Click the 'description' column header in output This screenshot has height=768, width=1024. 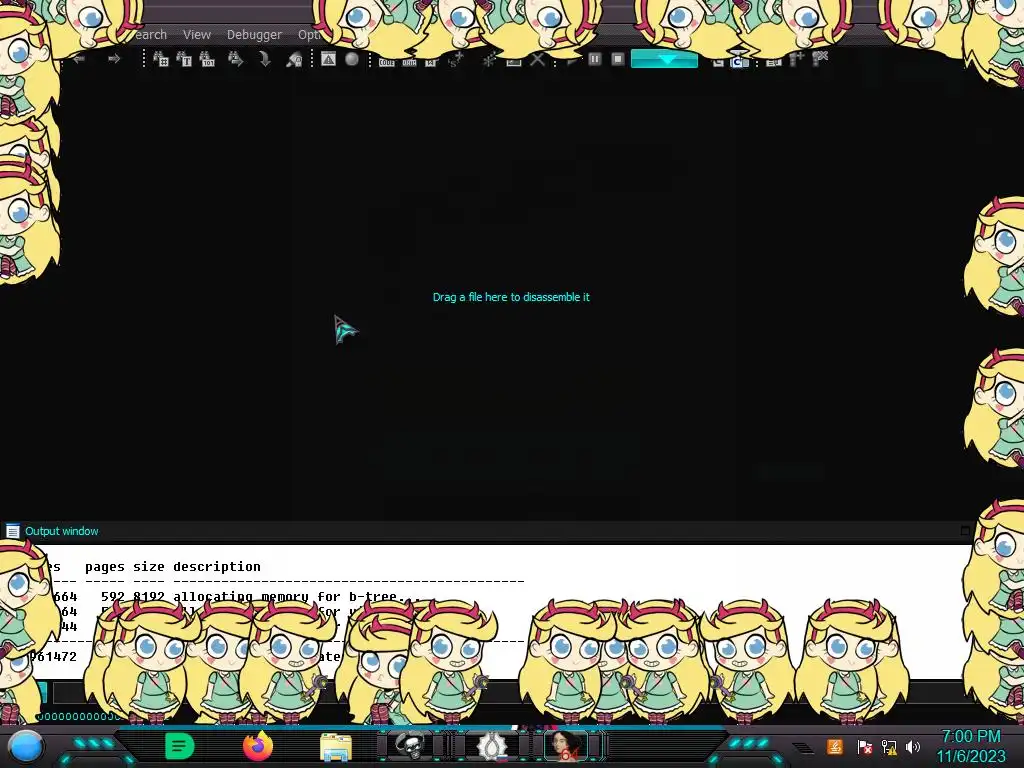[x=217, y=566]
